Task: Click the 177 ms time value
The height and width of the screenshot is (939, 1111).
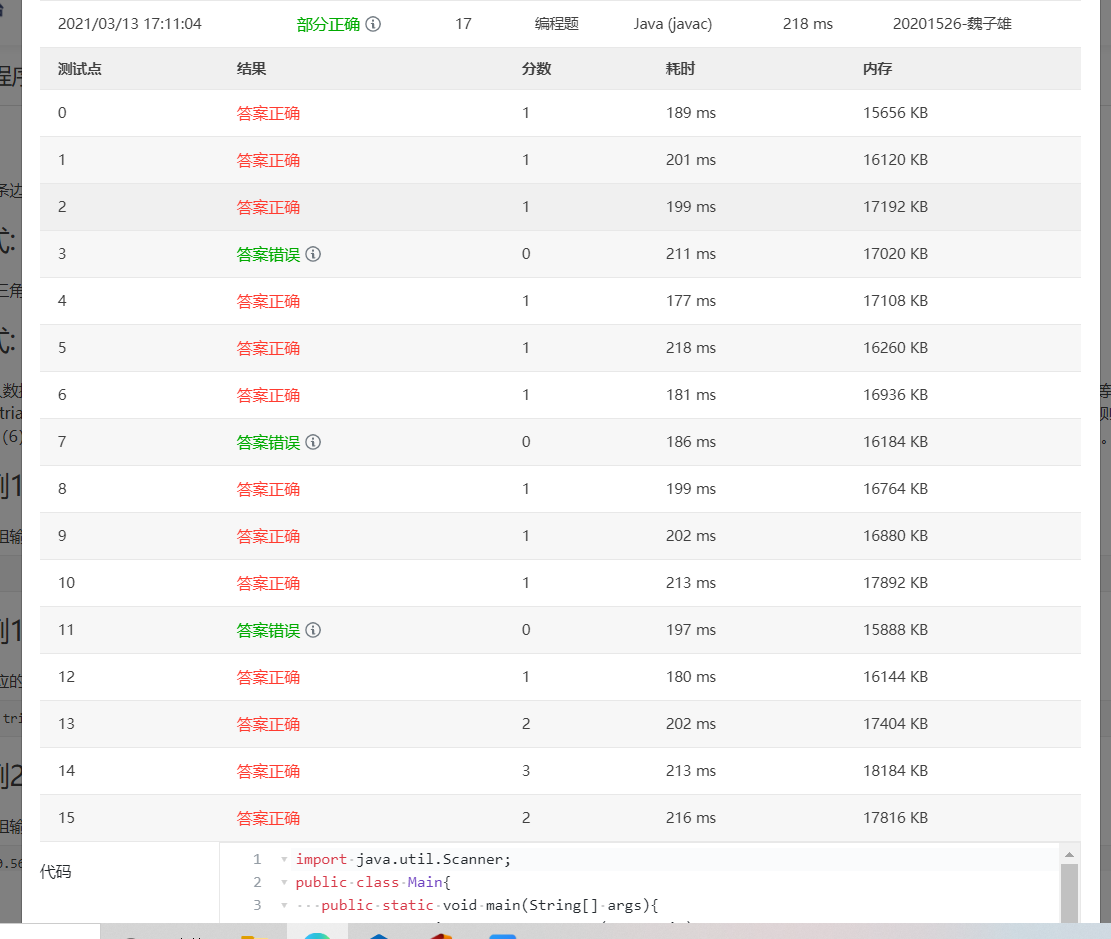Action: [x=691, y=300]
